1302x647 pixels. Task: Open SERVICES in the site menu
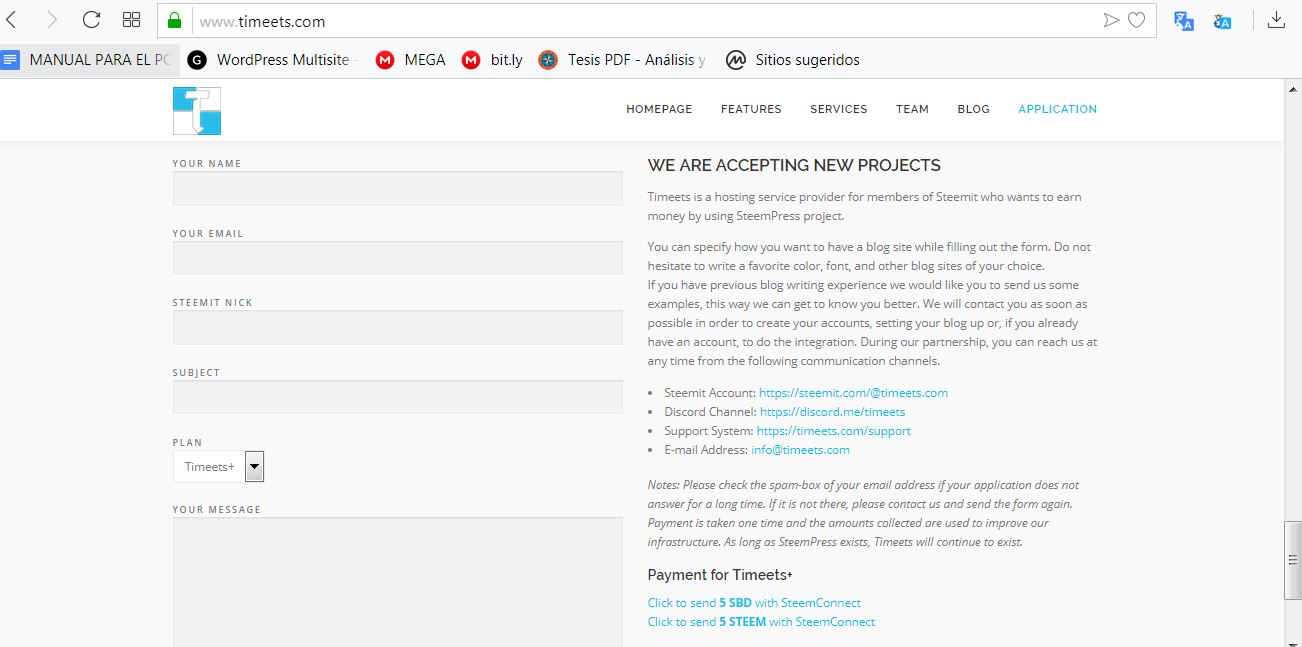point(838,109)
